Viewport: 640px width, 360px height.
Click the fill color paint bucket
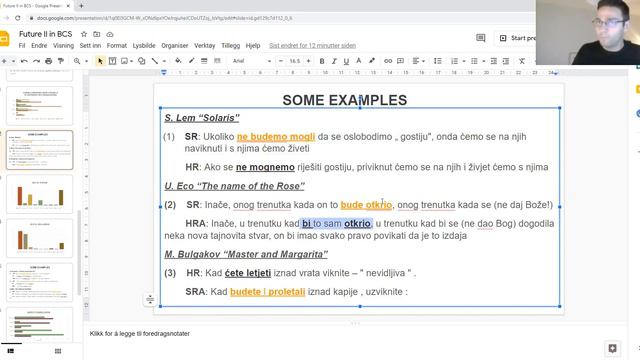[178, 61]
